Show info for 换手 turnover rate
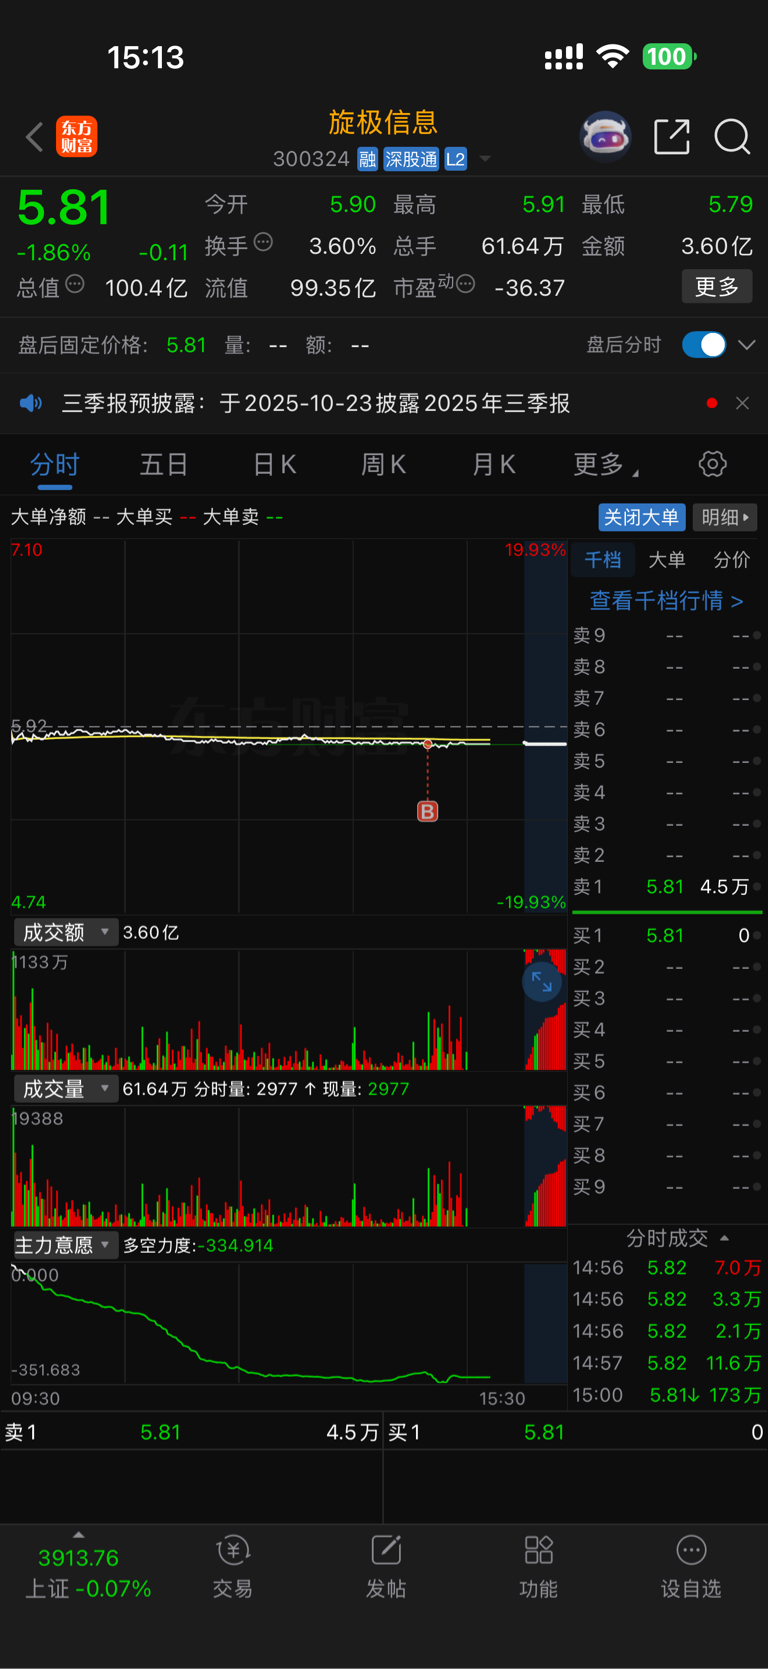Viewport: 768px width, 1669px height. pyautogui.click(x=263, y=241)
